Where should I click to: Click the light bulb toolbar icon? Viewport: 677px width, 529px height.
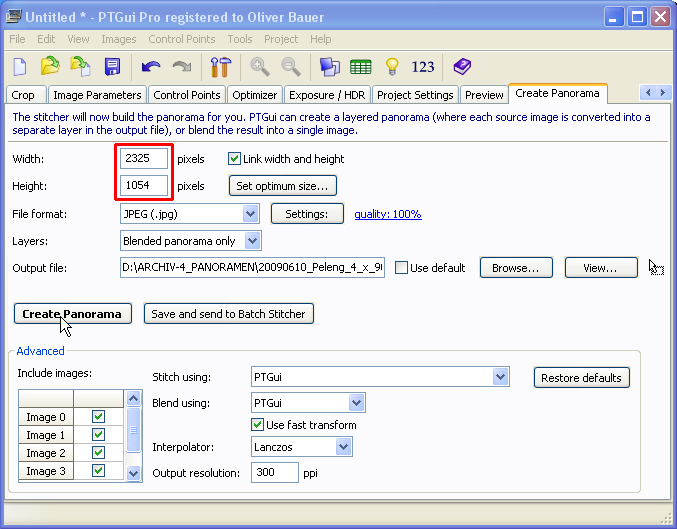point(392,67)
